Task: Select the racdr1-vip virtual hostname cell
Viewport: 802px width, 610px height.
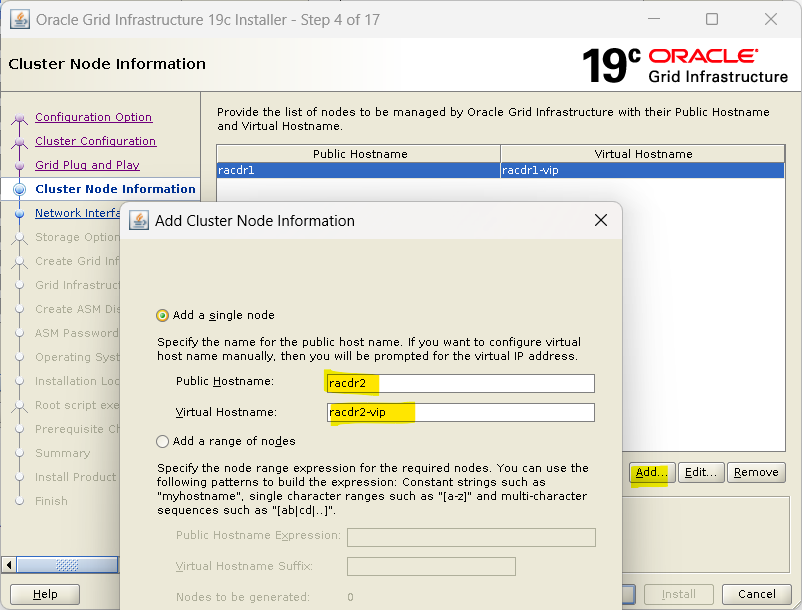Action: pos(642,170)
